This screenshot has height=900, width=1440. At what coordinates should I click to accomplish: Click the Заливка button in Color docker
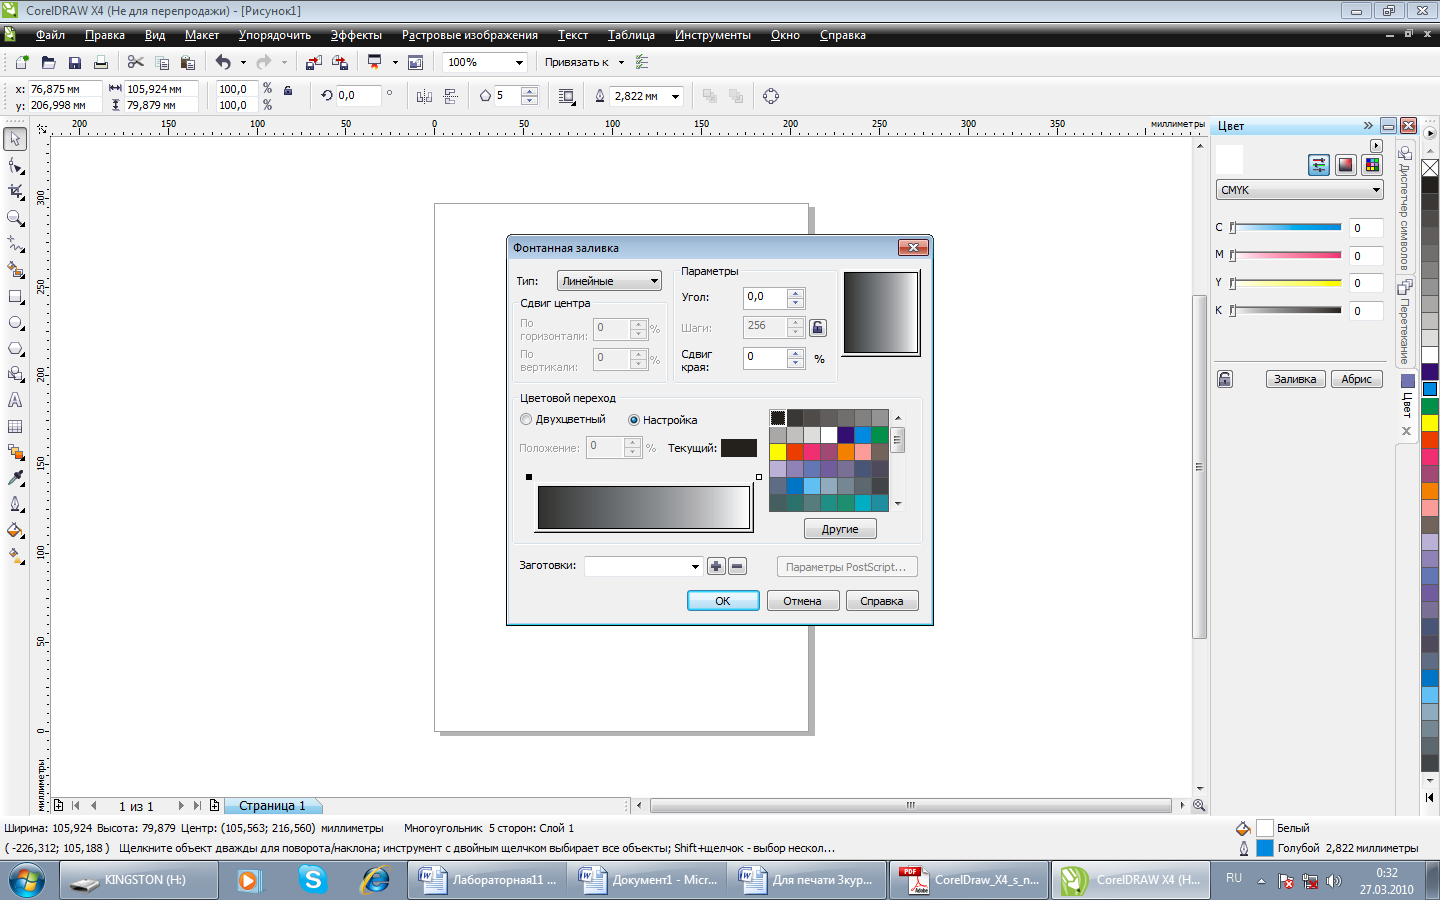tap(1295, 379)
